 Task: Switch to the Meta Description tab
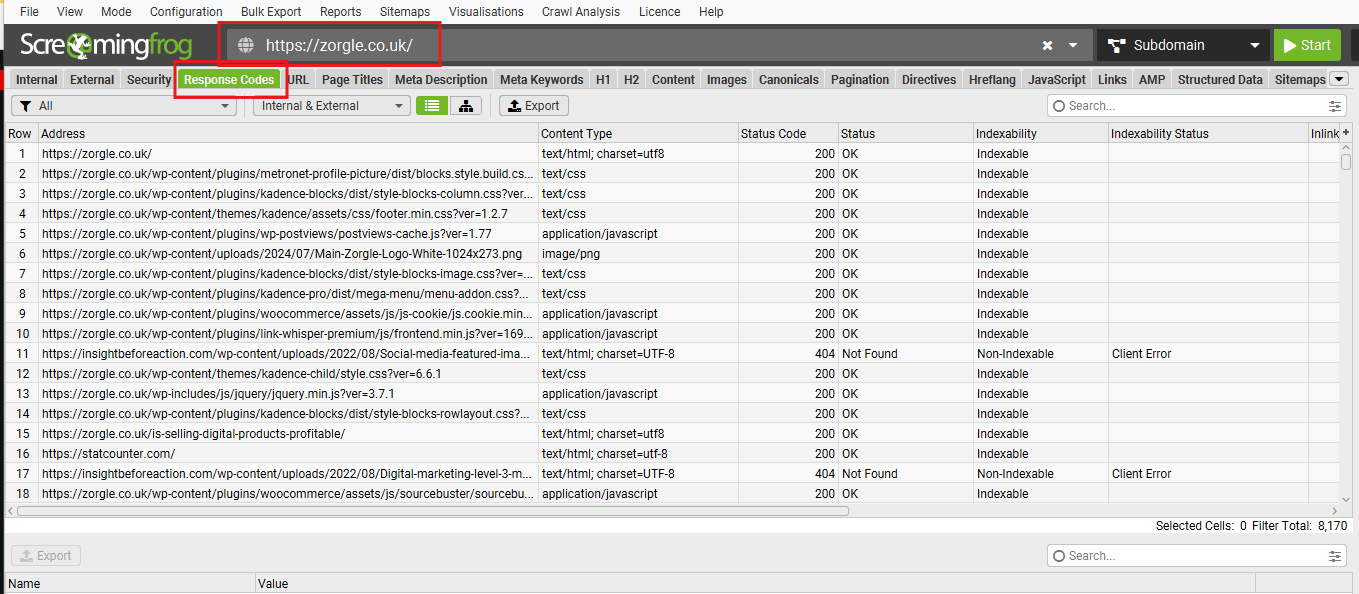[441, 80]
